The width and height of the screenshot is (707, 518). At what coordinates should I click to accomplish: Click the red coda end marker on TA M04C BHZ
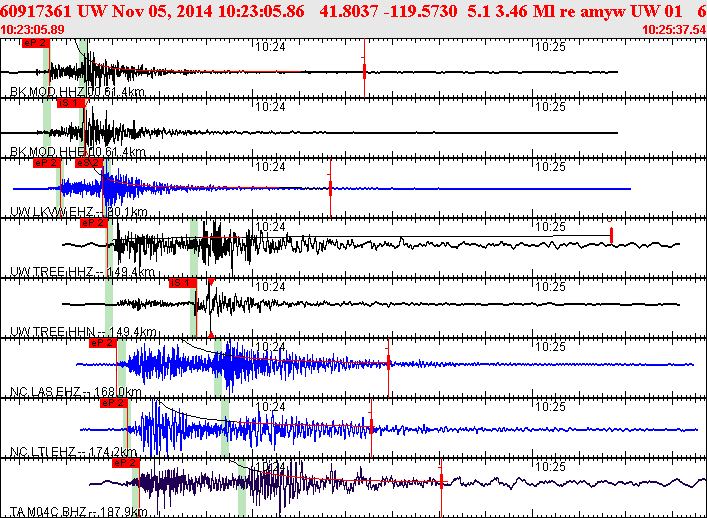[x=441, y=481]
